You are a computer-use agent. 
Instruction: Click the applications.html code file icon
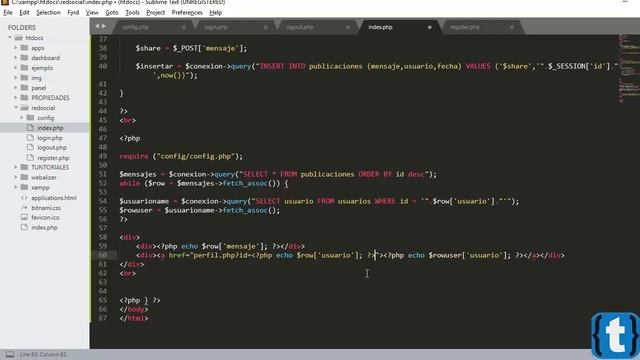point(24,198)
